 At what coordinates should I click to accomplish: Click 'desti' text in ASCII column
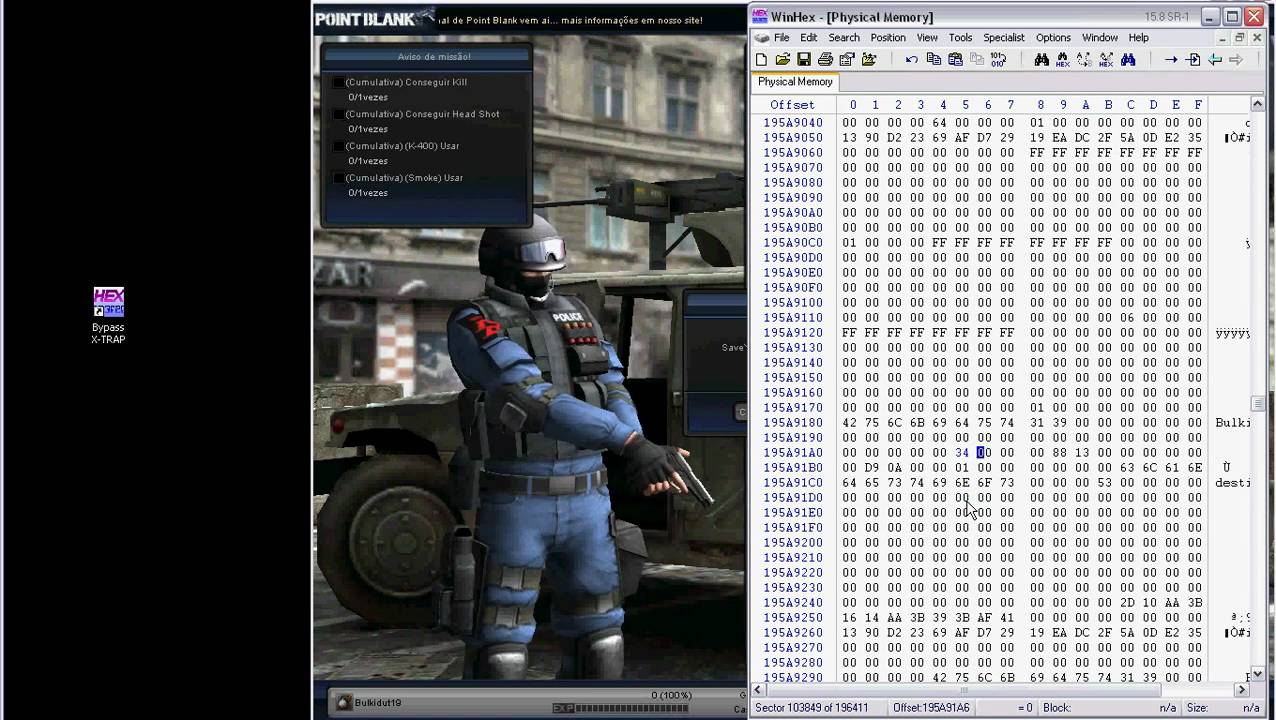[1233, 483]
